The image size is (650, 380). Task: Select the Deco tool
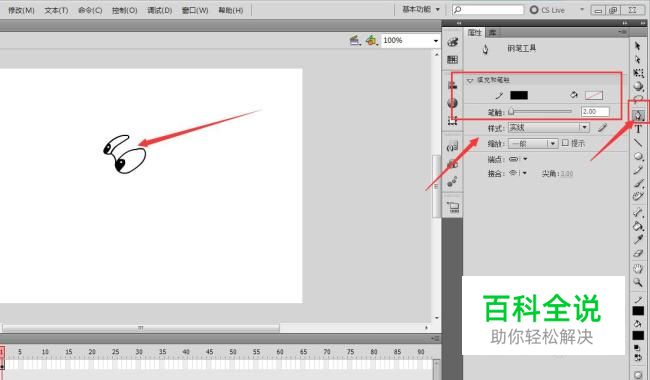tap(638, 196)
